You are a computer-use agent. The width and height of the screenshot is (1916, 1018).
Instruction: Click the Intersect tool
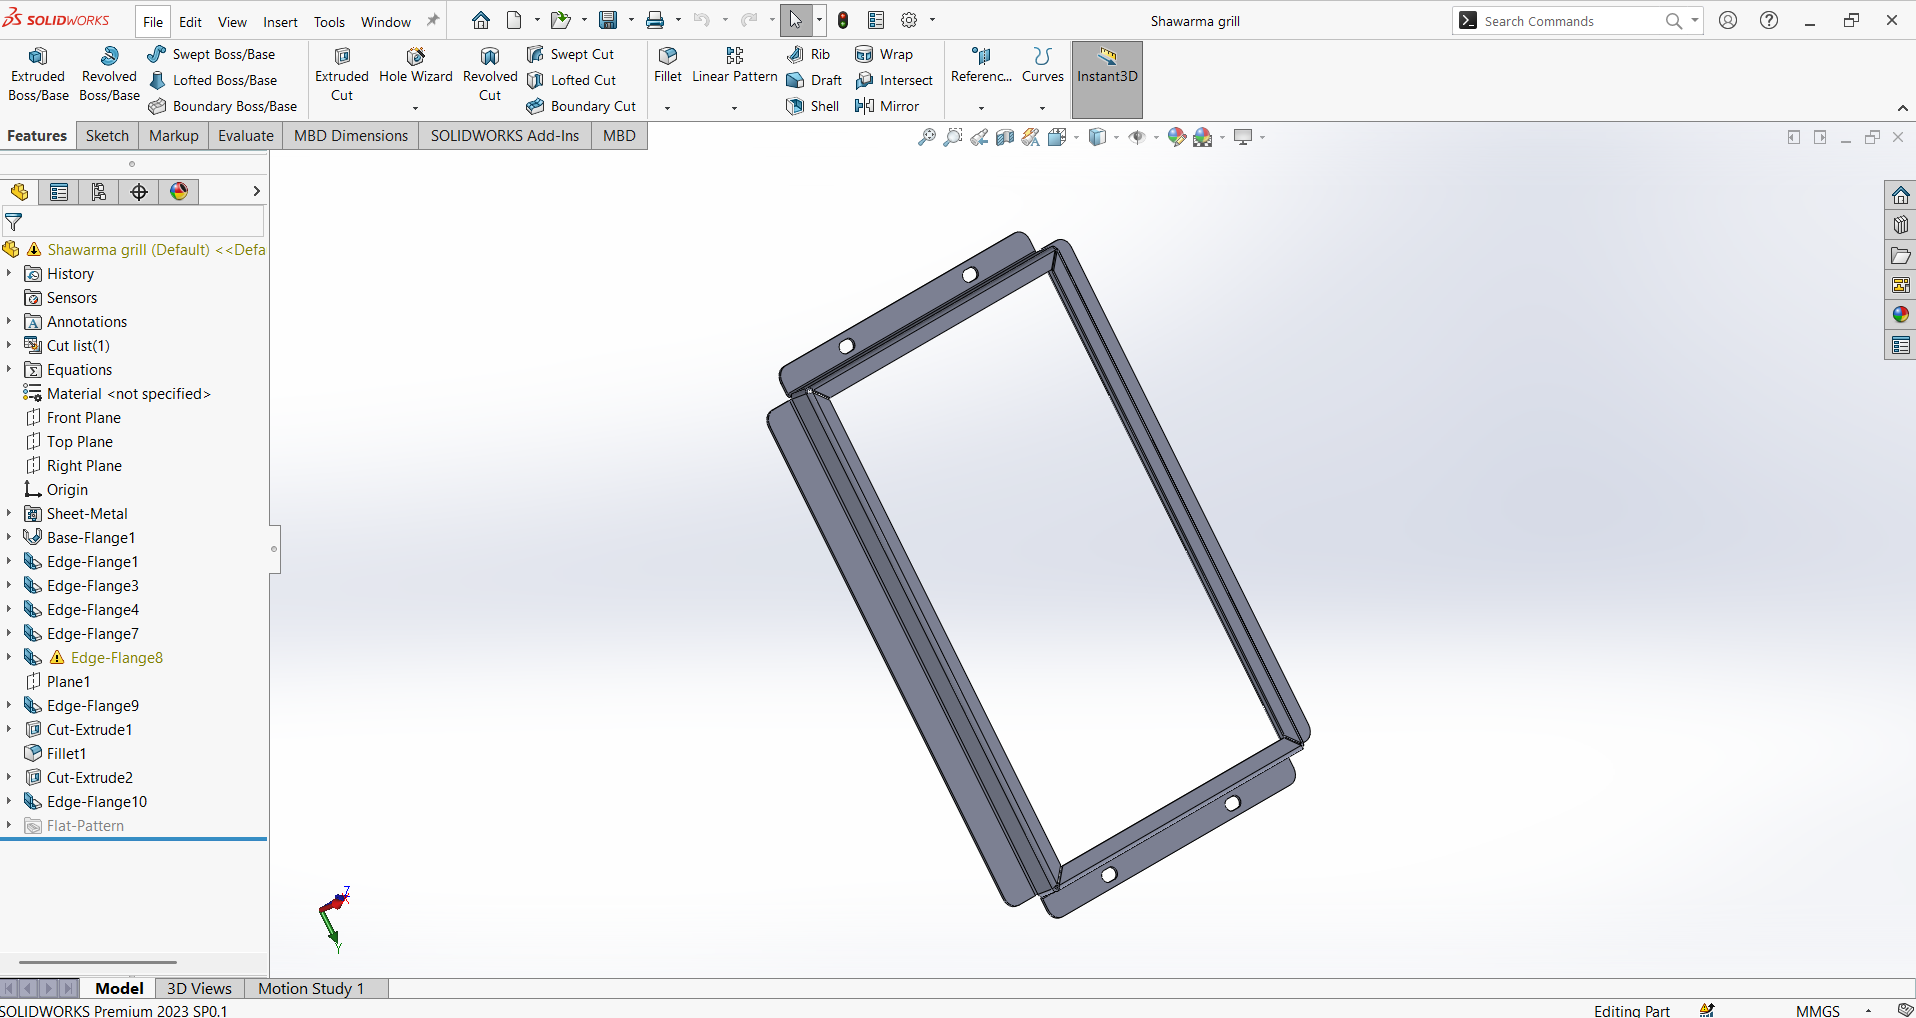tap(894, 80)
